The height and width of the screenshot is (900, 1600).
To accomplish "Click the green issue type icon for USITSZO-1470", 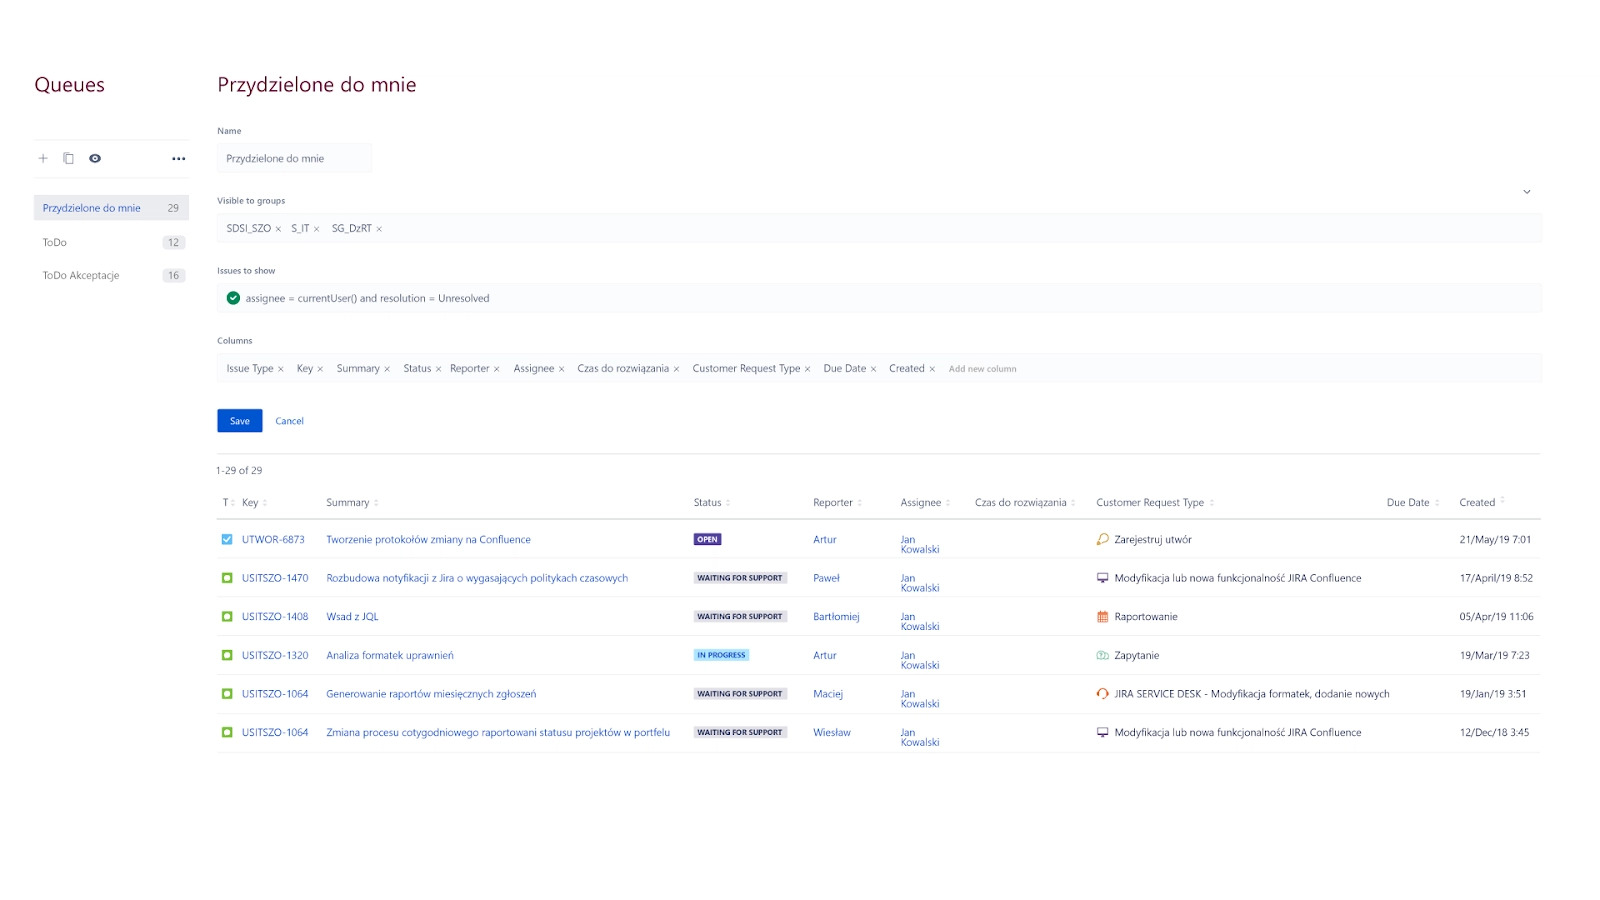I will [x=227, y=578].
